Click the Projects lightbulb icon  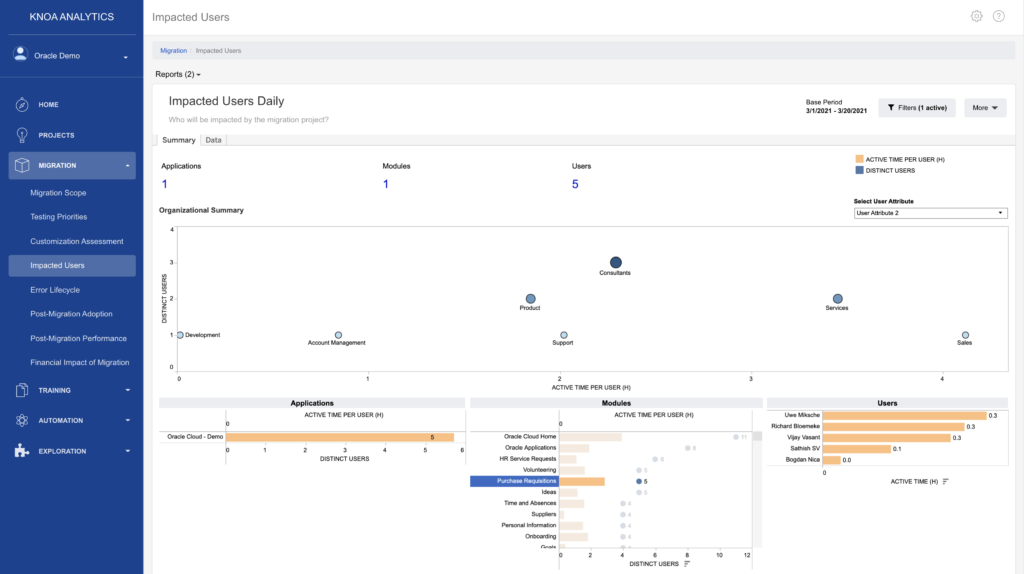click(22, 135)
